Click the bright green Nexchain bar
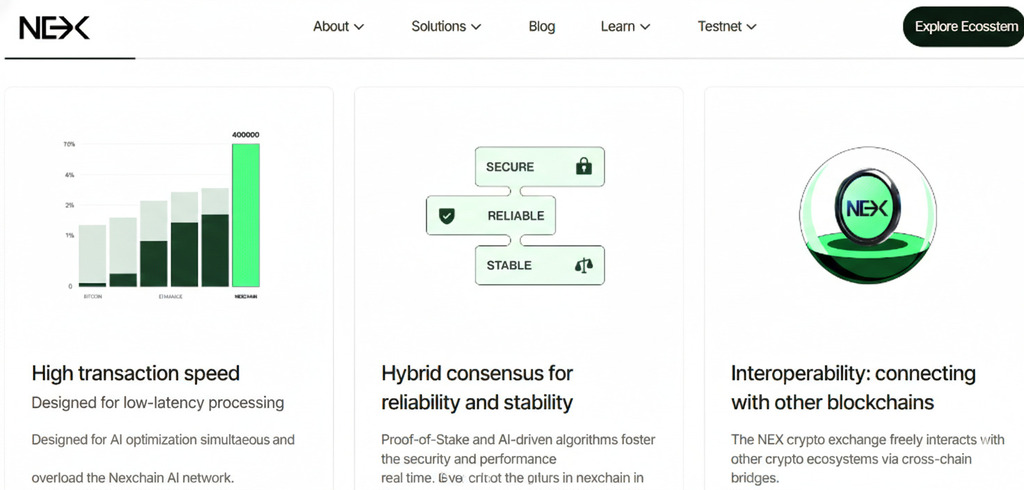 pos(245,214)
